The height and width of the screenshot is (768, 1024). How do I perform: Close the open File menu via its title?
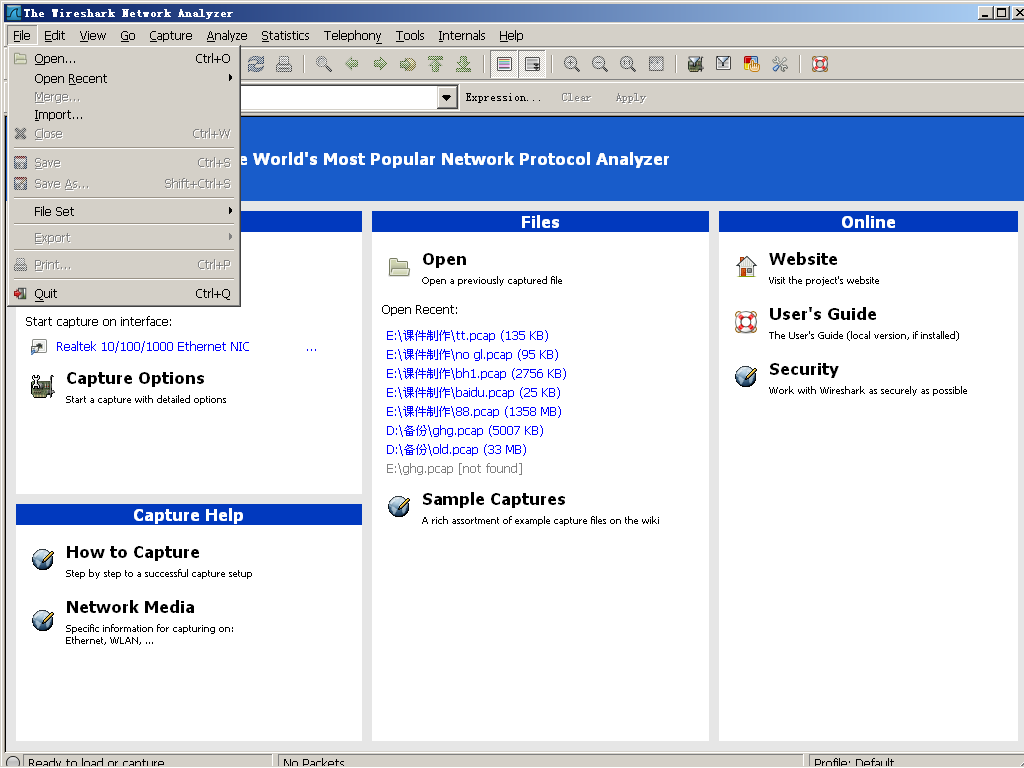pos(22,36)
